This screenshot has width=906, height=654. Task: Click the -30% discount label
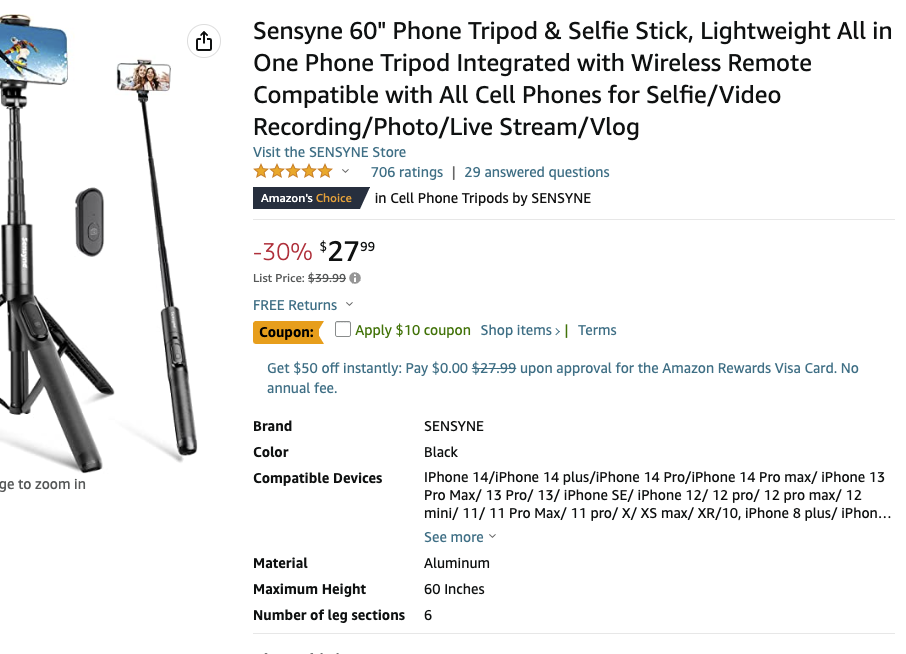click(x=284, y=253)
